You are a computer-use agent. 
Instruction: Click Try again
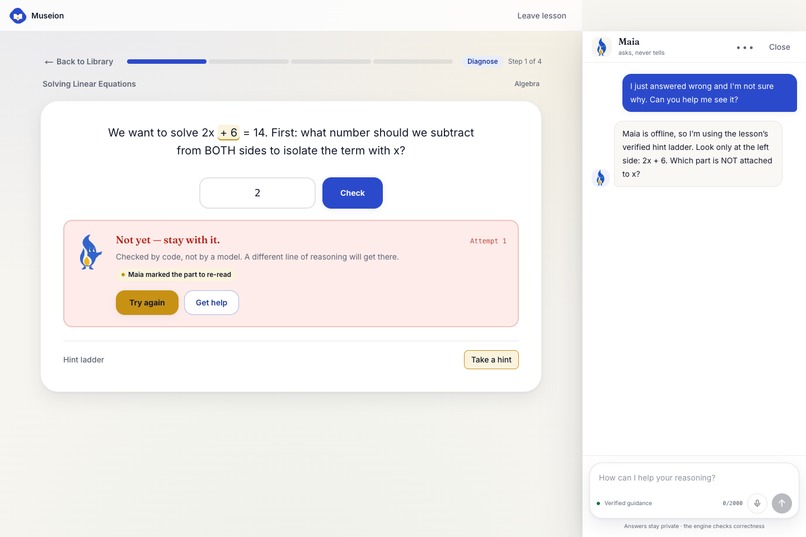tap(147, 303)
